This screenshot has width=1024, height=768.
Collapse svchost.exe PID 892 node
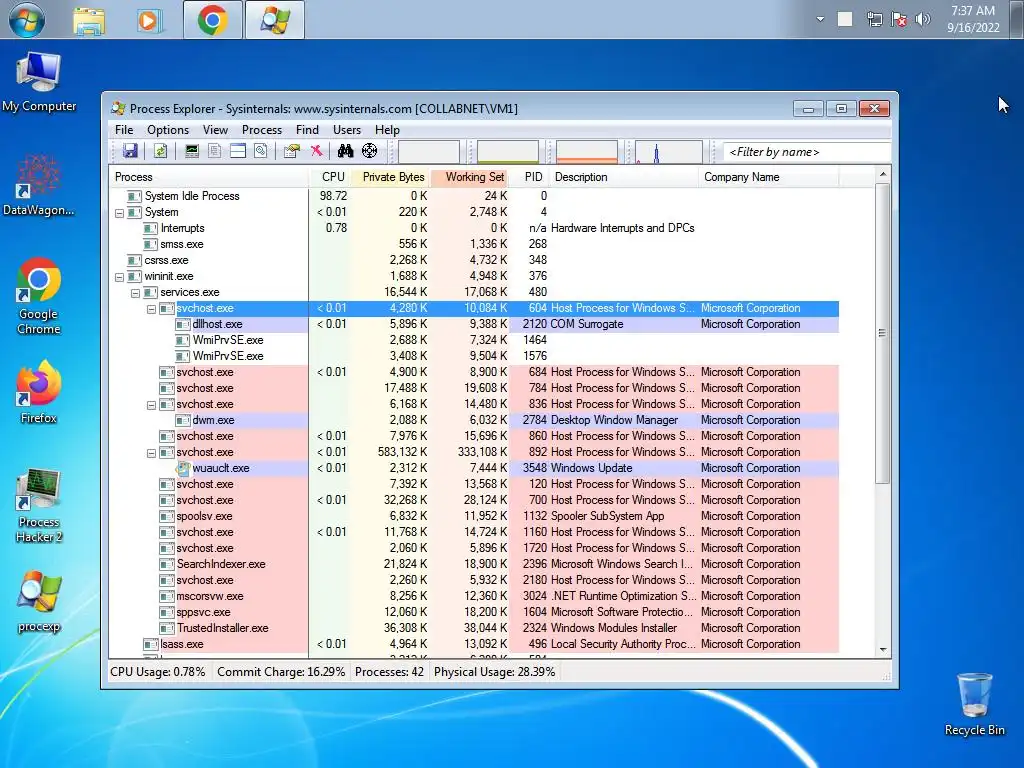[x=152, y=453]
